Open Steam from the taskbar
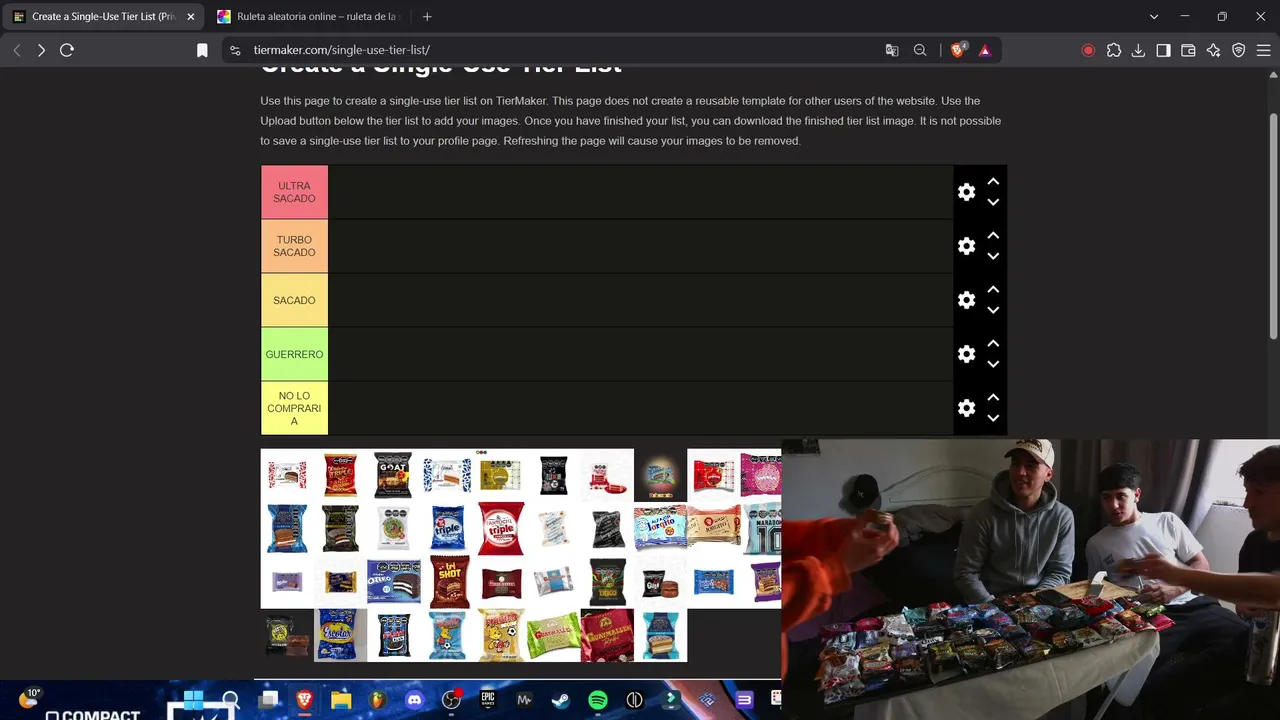 coord(561,700)
